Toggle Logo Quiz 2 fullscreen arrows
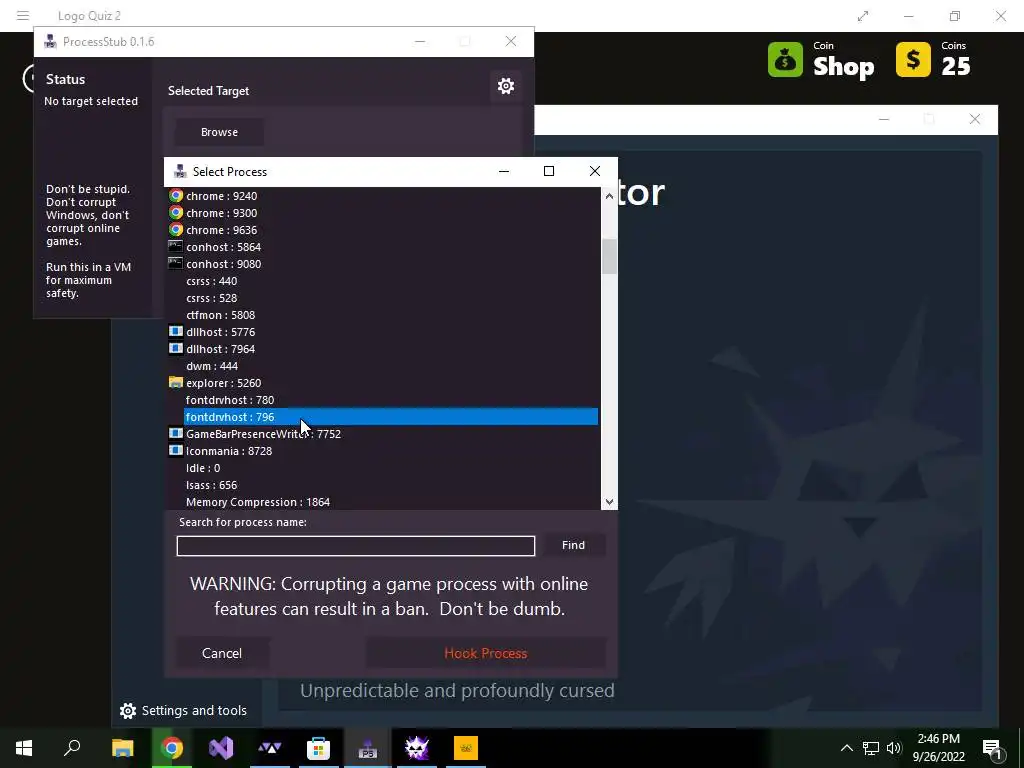This screenshot has width=1024, height=768. (863, 16)
